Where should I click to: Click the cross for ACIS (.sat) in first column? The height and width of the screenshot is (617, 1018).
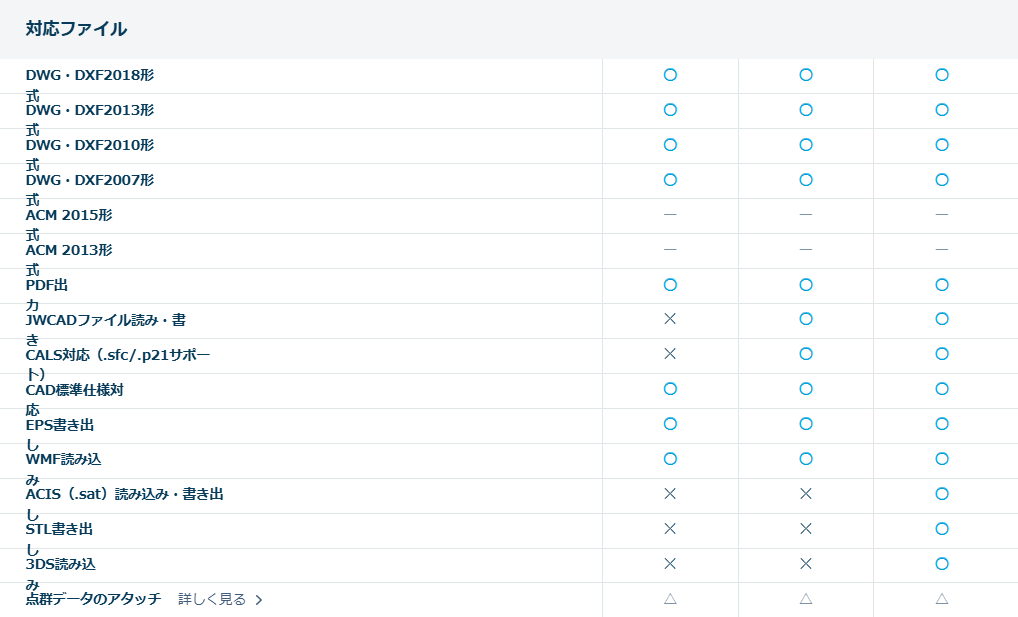(670, 494)
